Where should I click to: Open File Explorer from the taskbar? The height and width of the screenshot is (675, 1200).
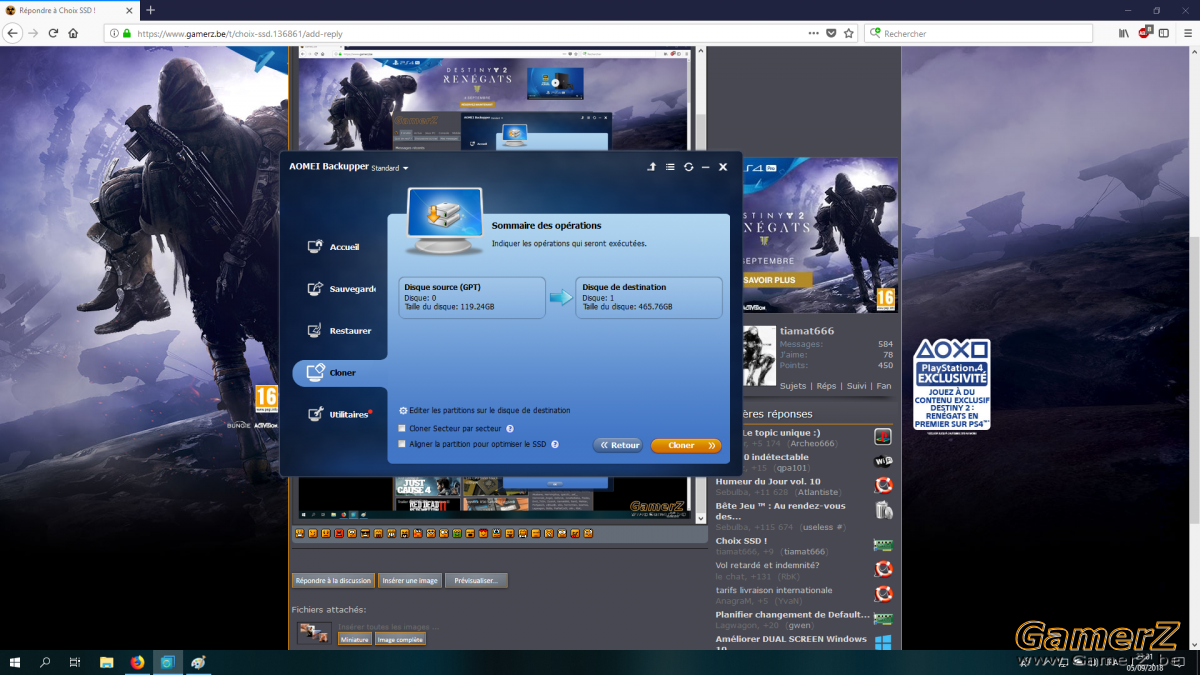click(106, 662)
